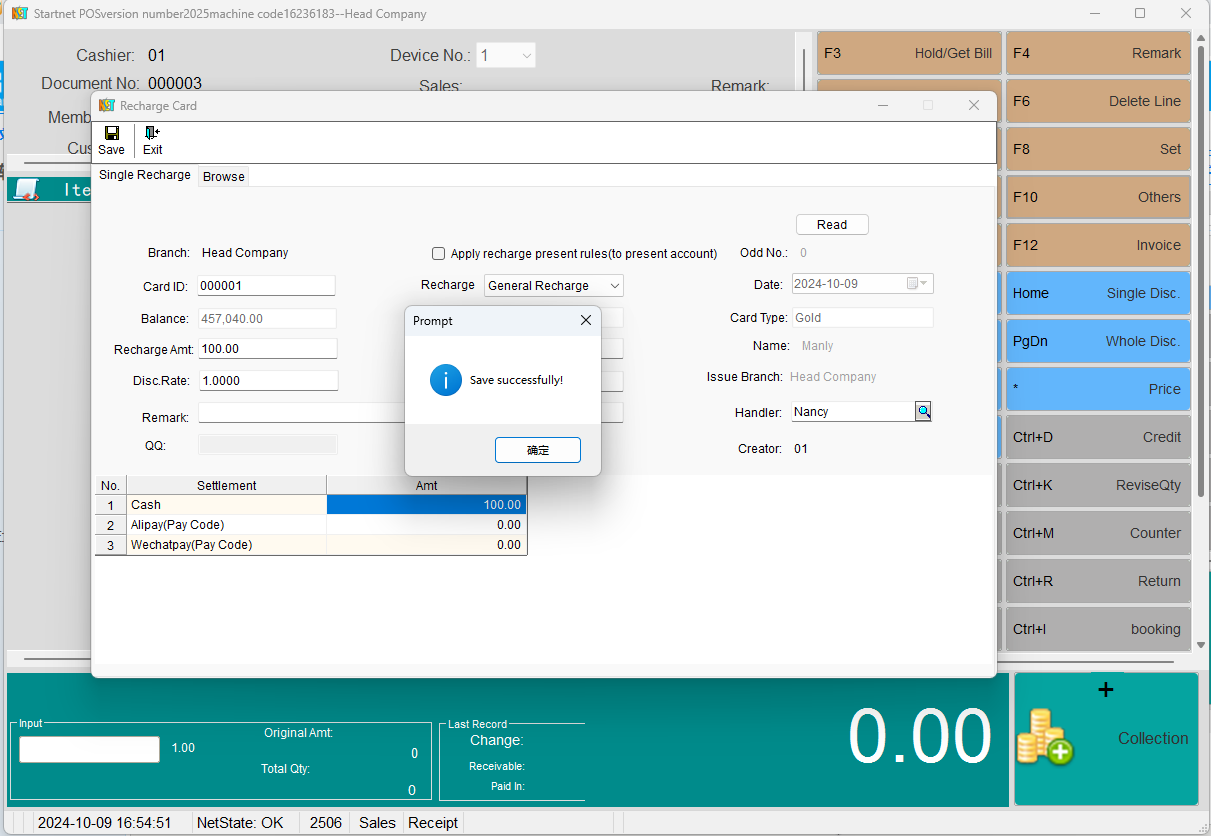Click the date-time entry in status bar
Screen dimensions: 1211x836
tap(104, 823)
